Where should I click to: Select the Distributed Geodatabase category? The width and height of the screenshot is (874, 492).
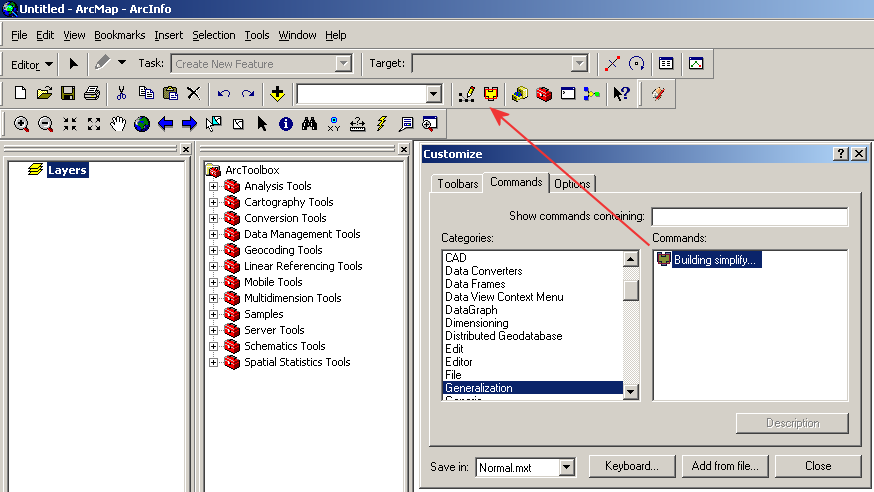tap(503, 336)
